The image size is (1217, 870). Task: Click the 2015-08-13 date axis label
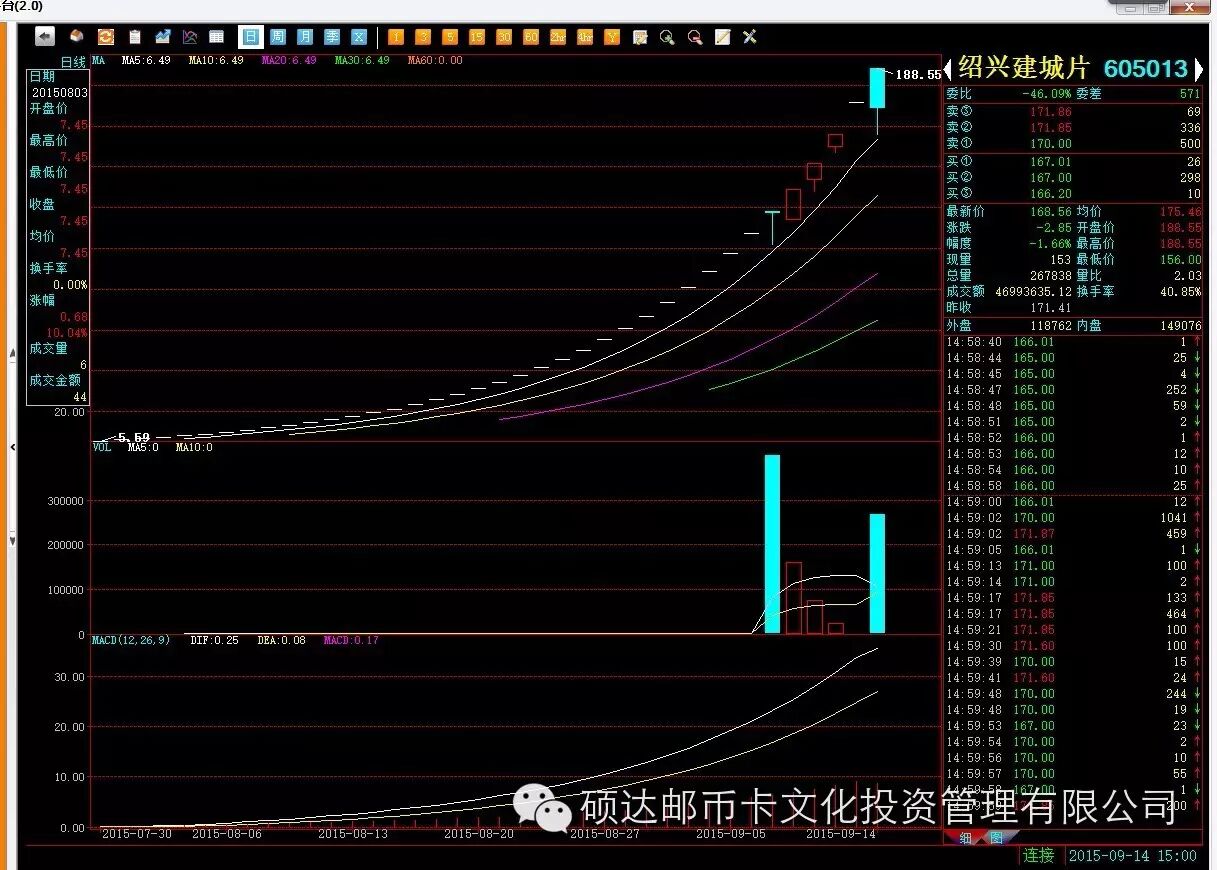[352, 832]
